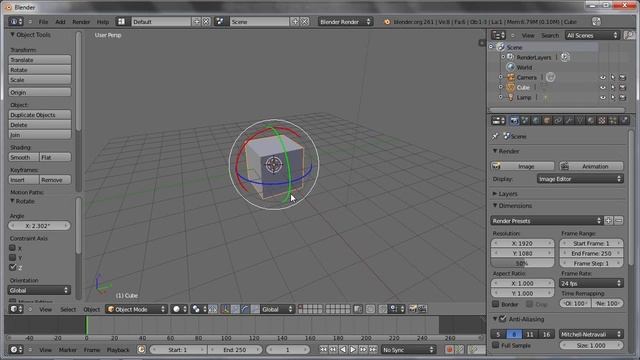Viewport: 640px width, 360px height.
Task: Adjust the 50% resolution percentage slider
Action: pos(522,263)
